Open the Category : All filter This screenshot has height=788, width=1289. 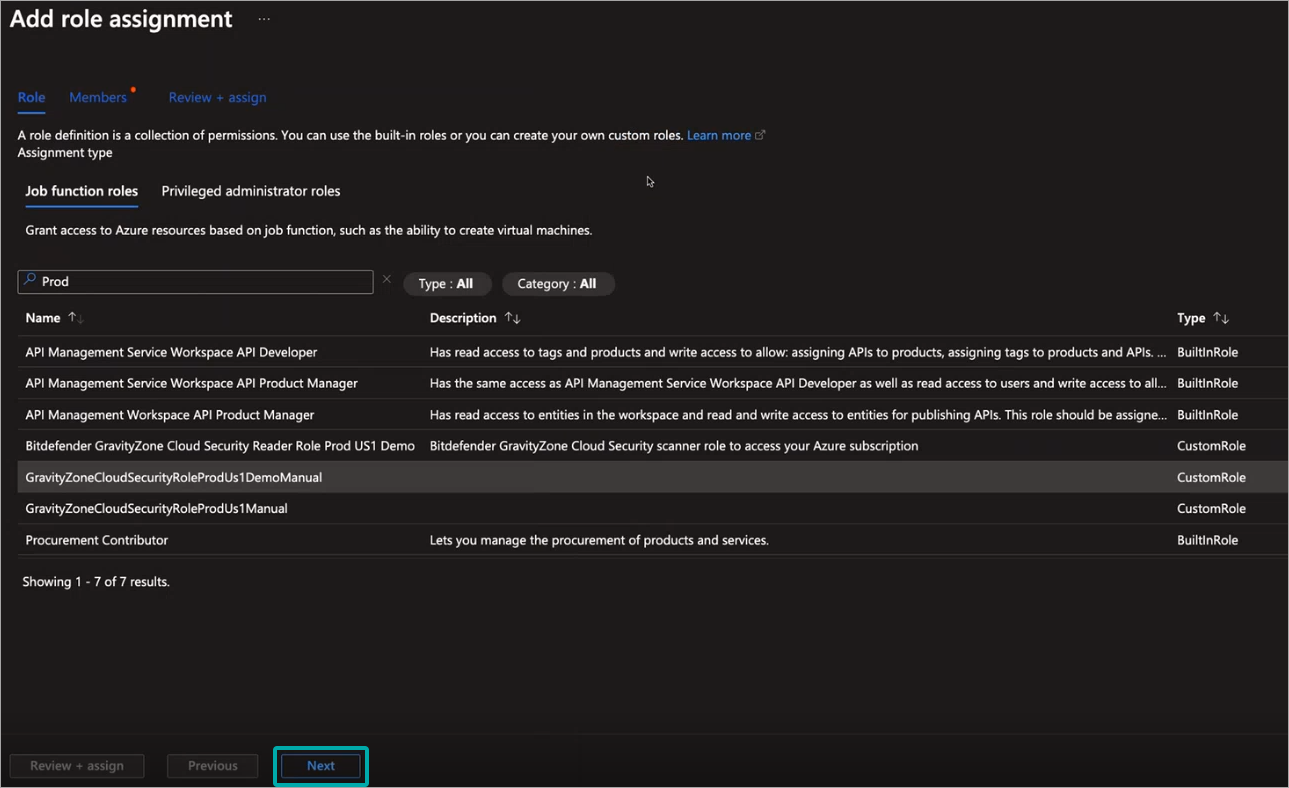point(557,284)
